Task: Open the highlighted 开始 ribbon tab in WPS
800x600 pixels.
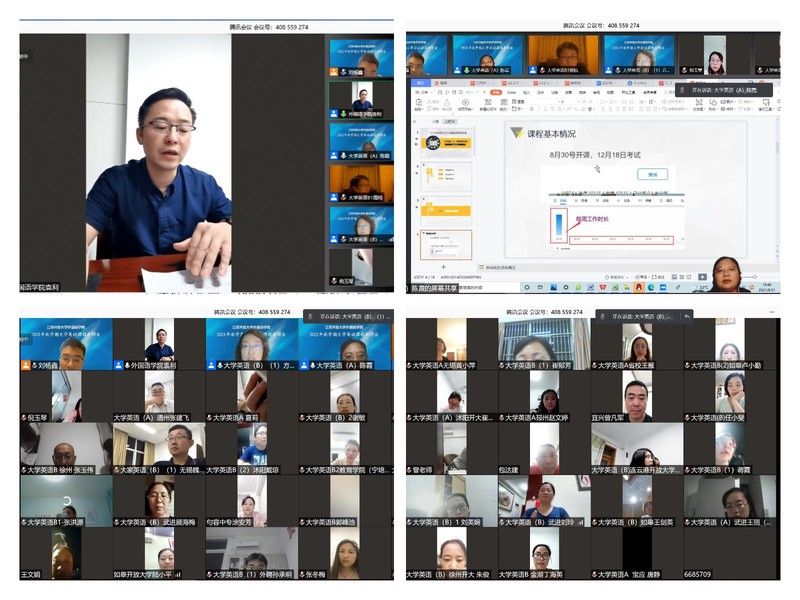Action: tap(495, 92)
